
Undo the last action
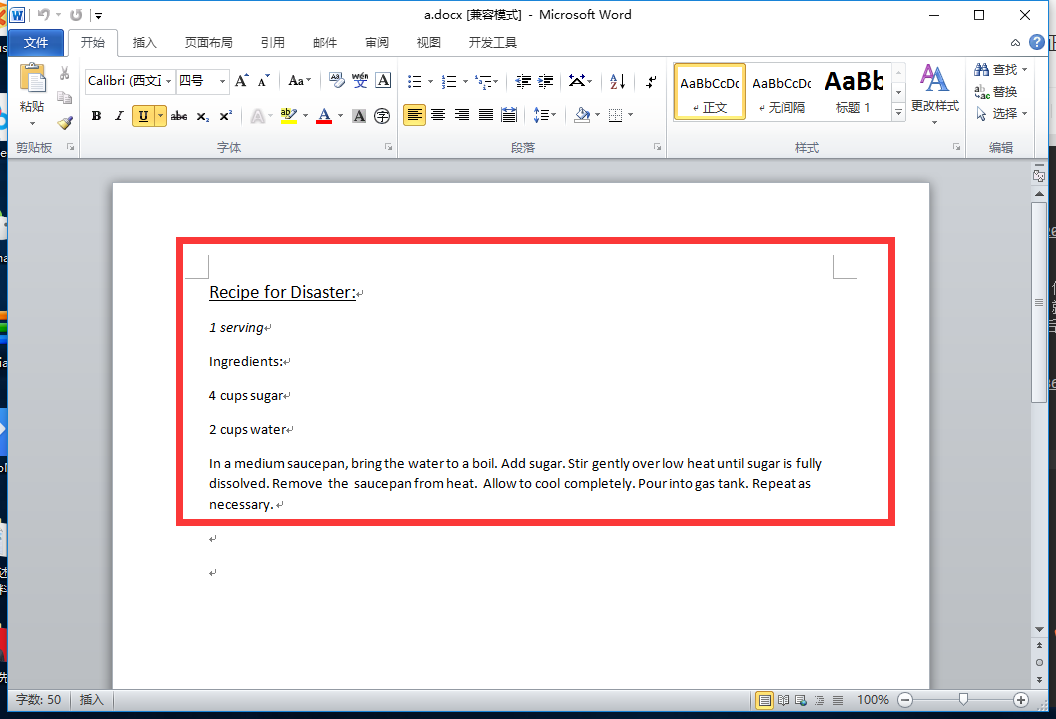tap(44, 15)
